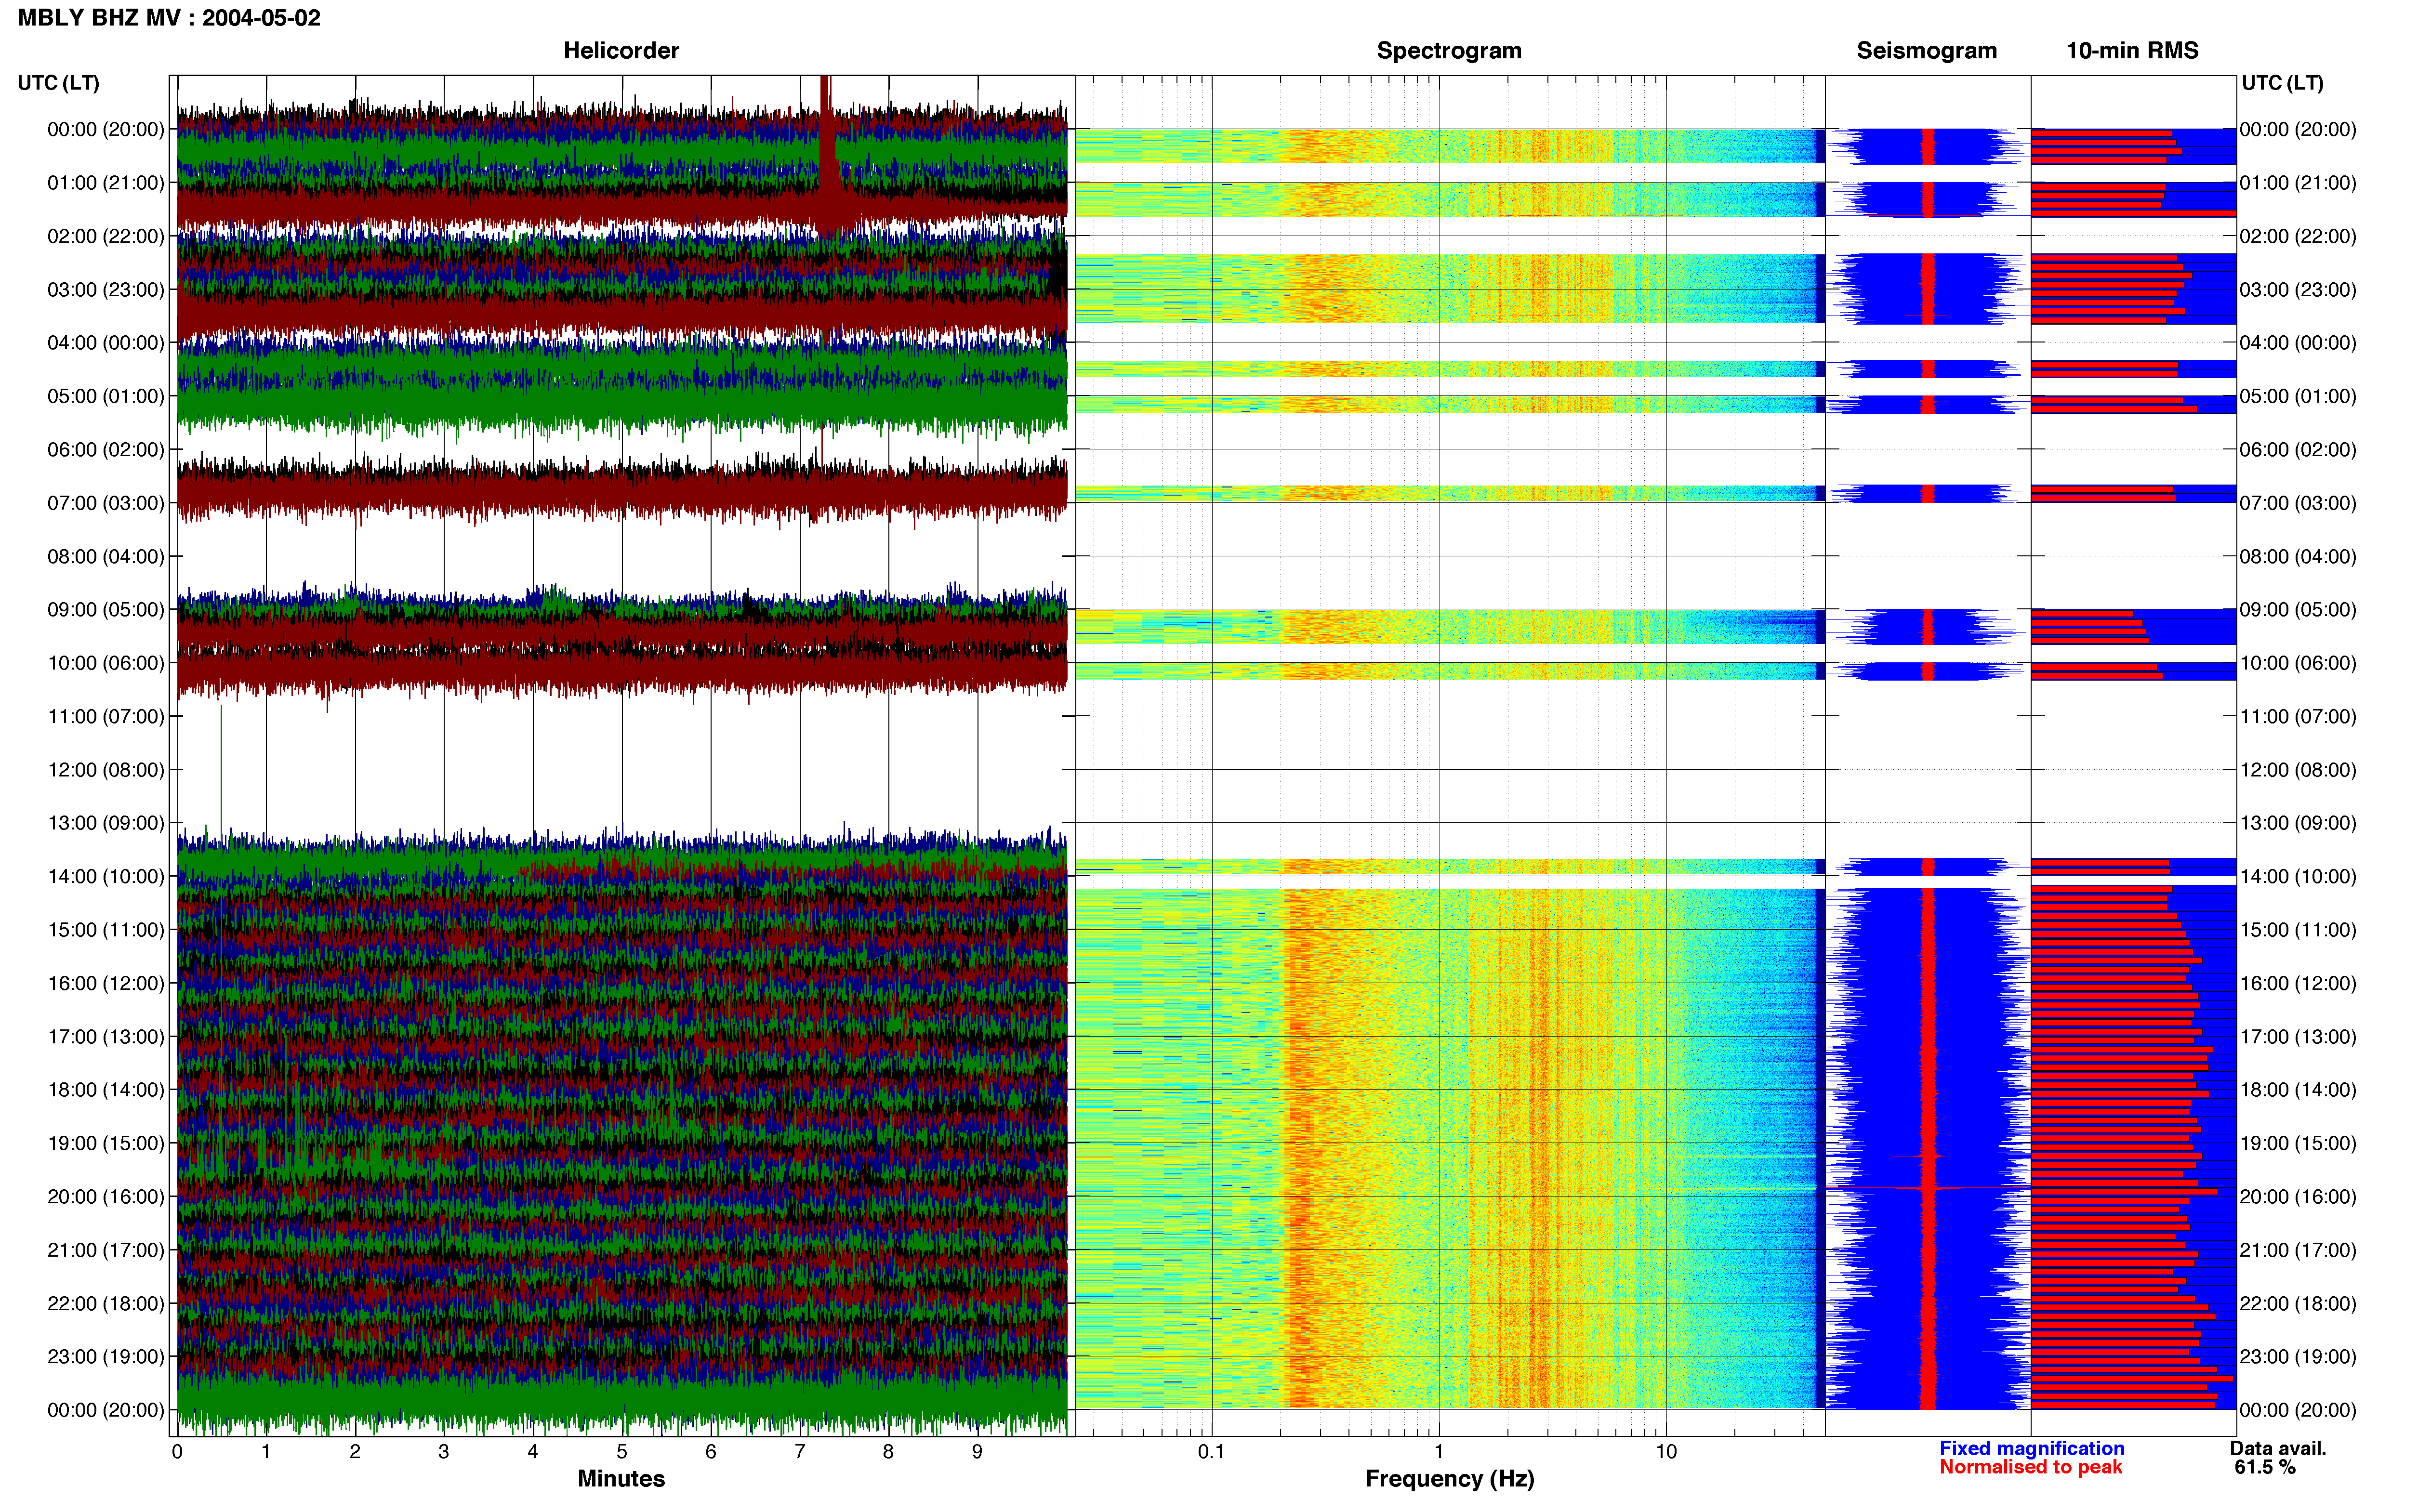The image size is (2418, 1512).
Task: Click left time label '04:00 (00:00)'
Action: pos(106,343)
